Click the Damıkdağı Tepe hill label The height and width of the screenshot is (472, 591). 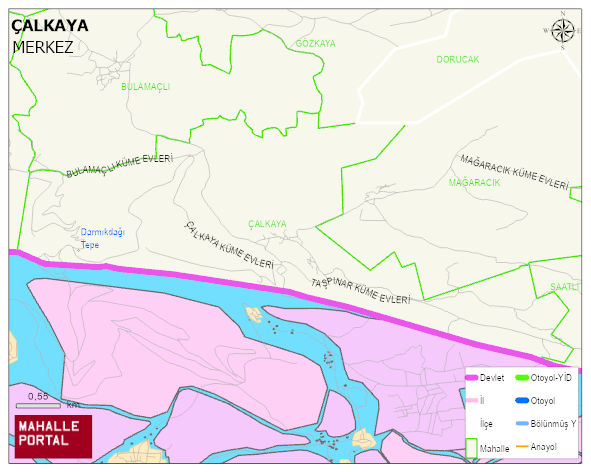pyautogui.click(x=103, y=238)
